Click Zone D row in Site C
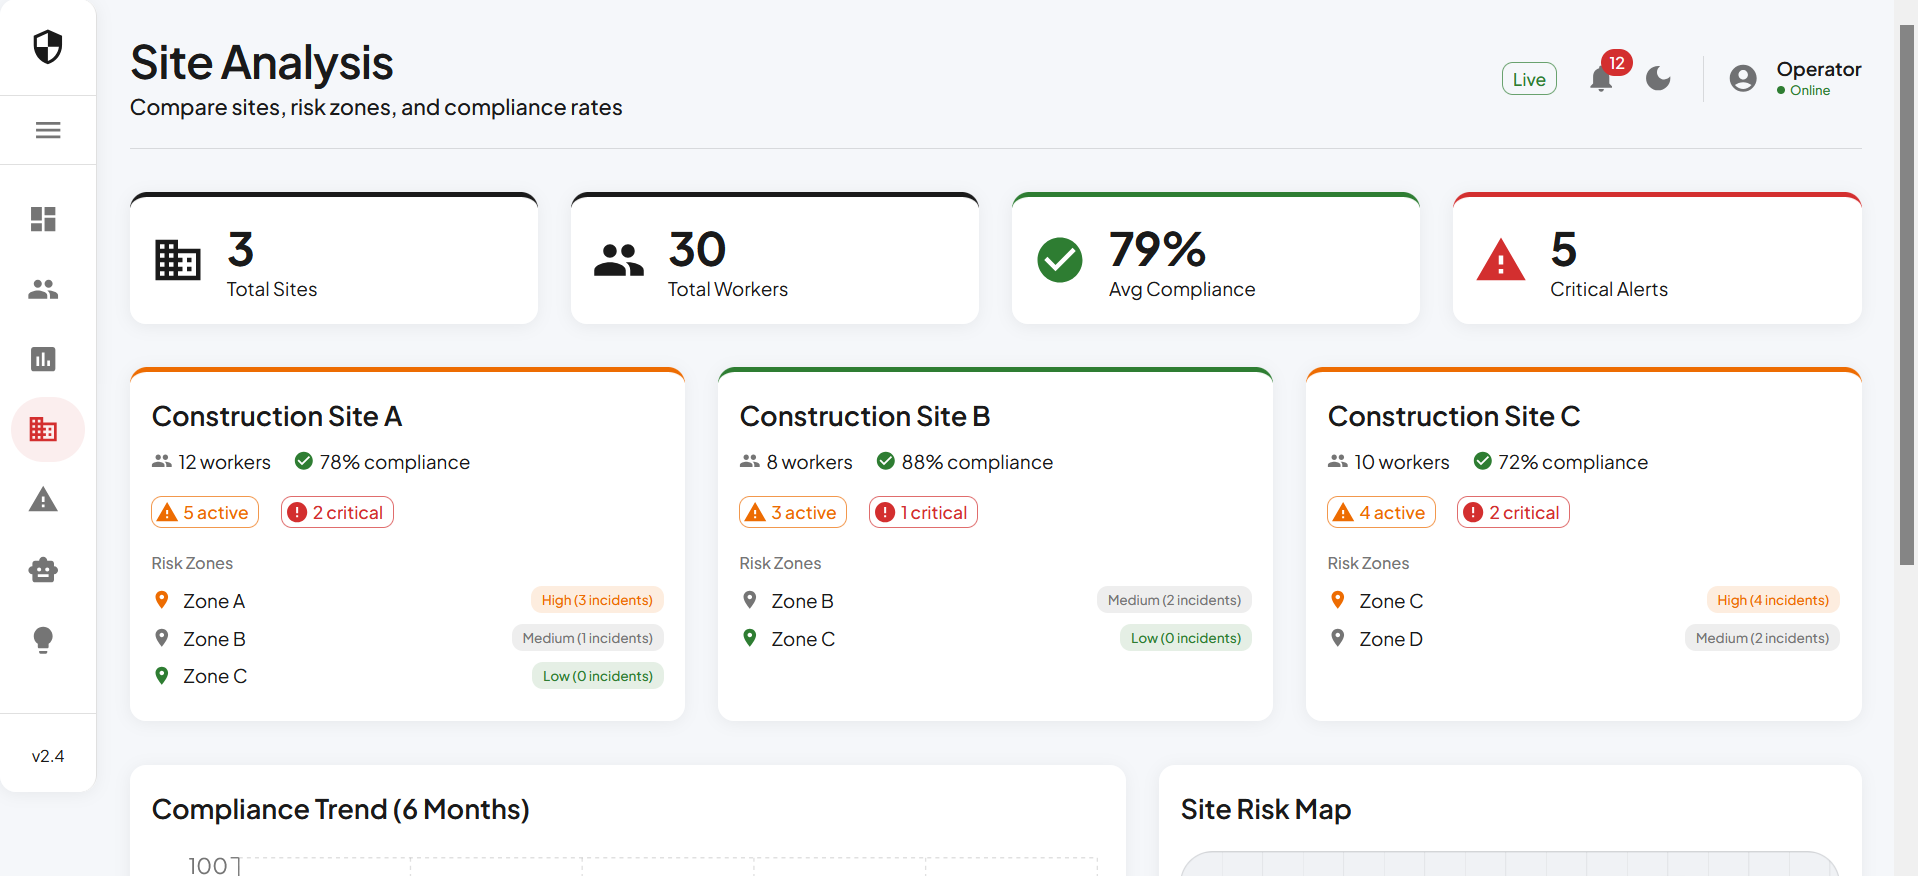1918x876 pixels. coord(1584,638)
